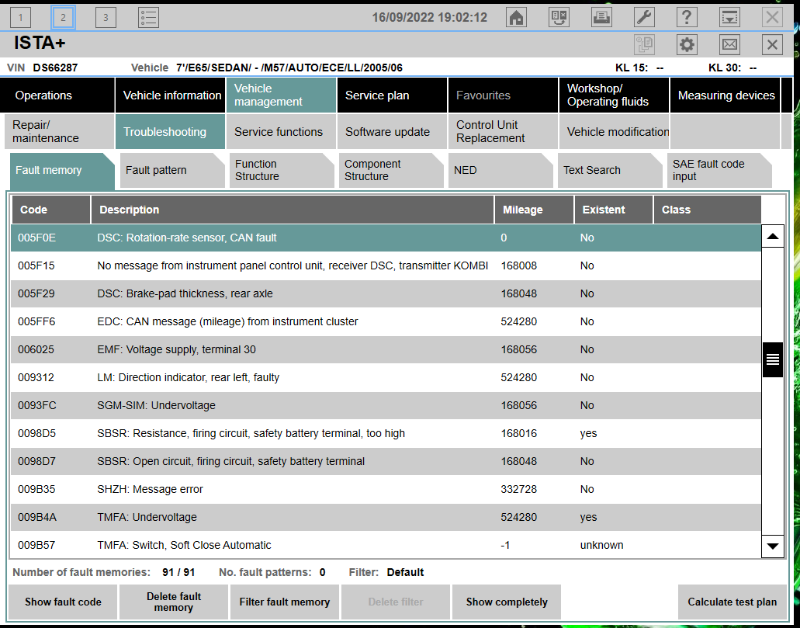Sort by Description column header
800x628 pixels.
point(293,210)
